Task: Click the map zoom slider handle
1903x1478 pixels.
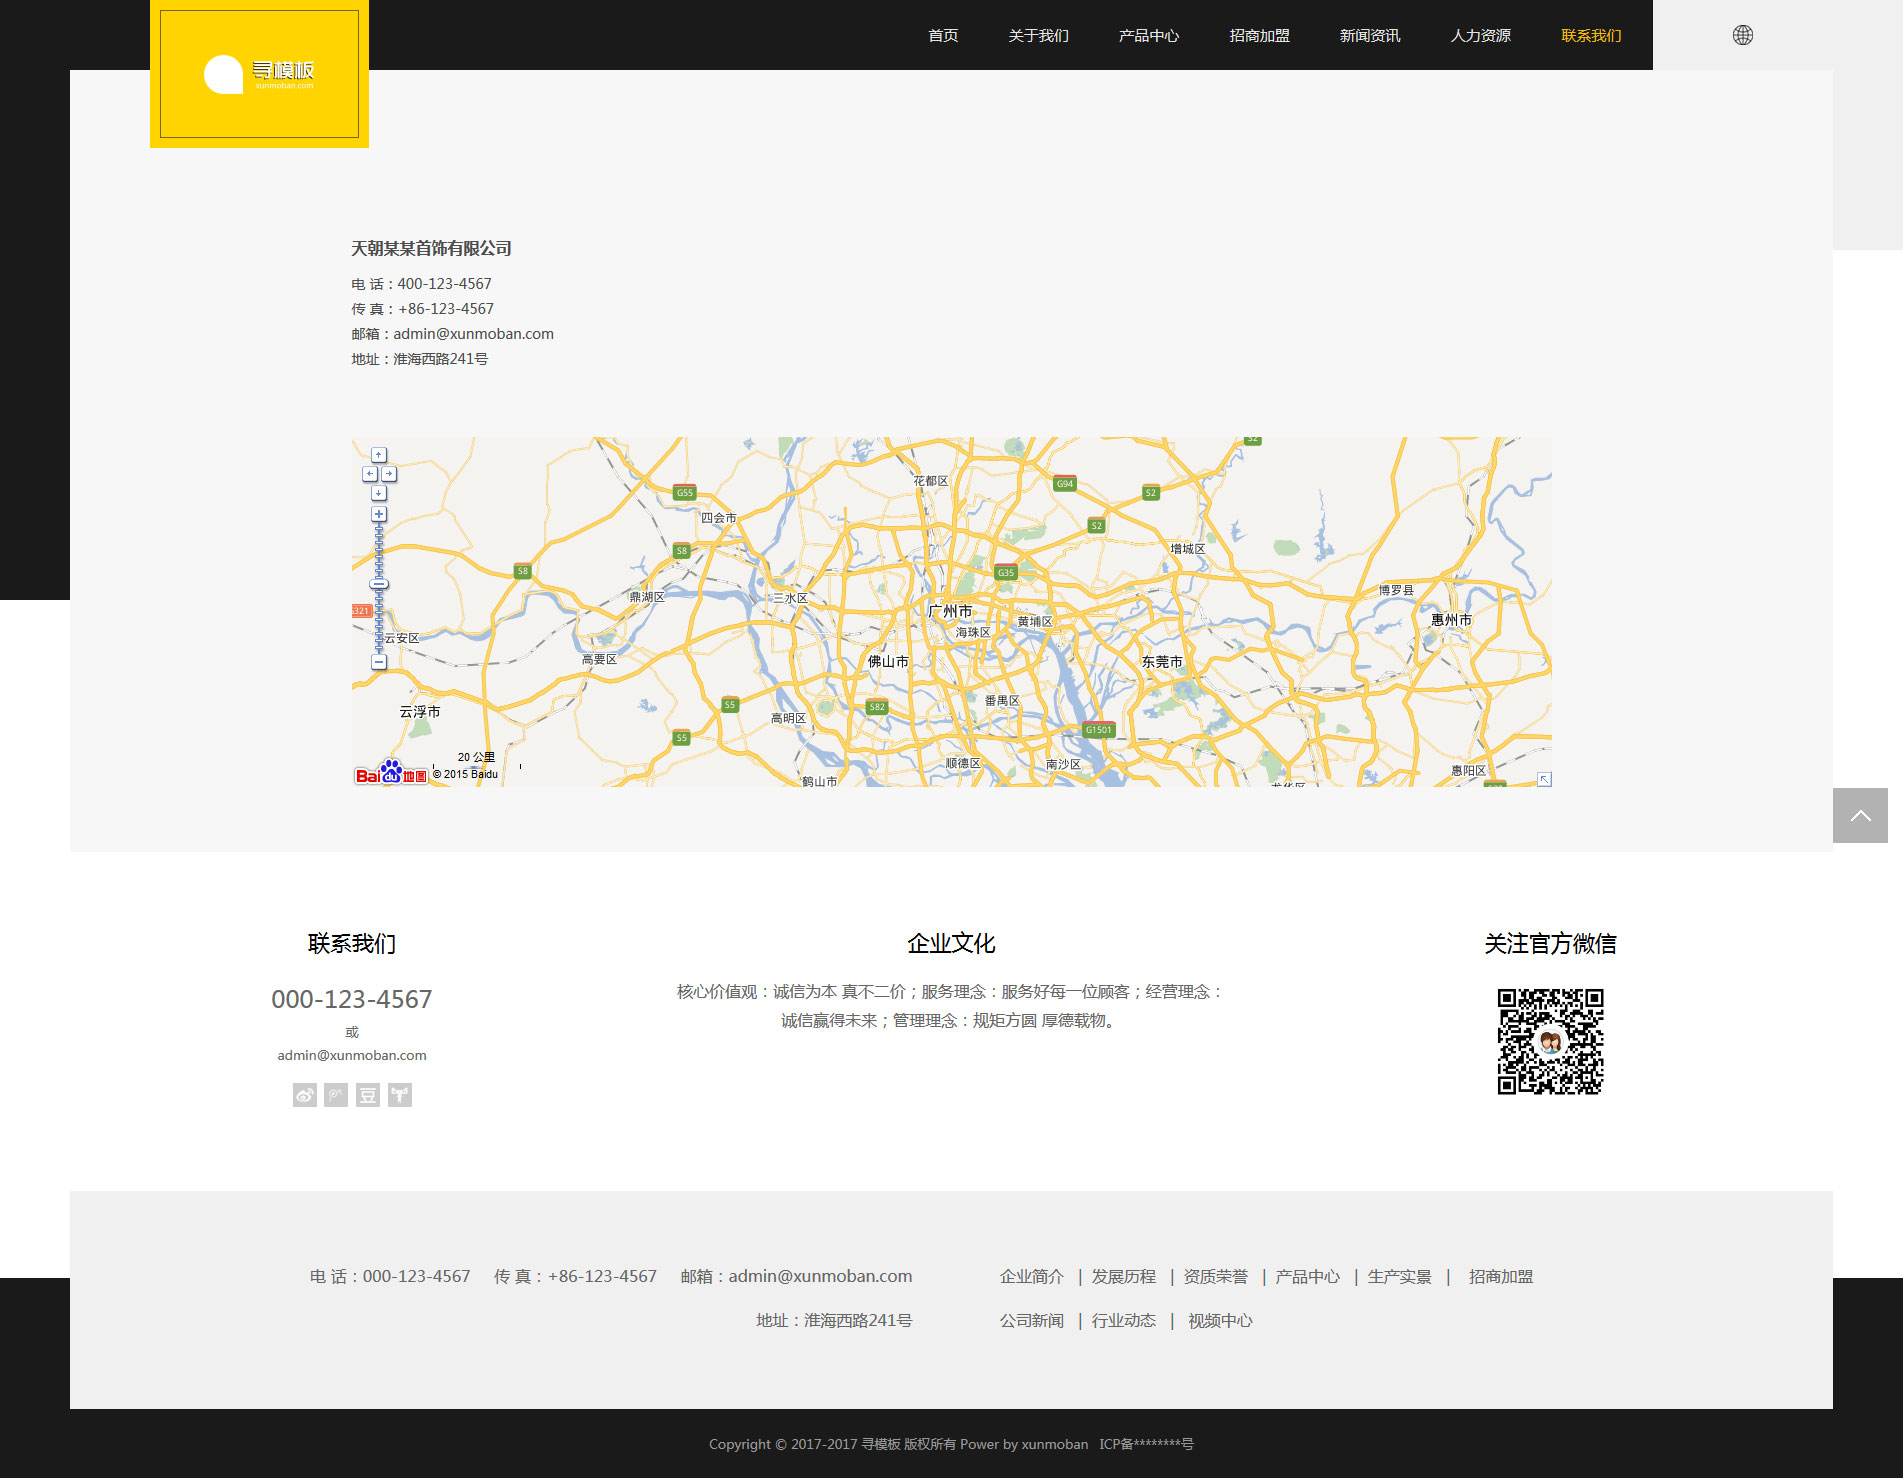Action: click(x=379, y=584)
